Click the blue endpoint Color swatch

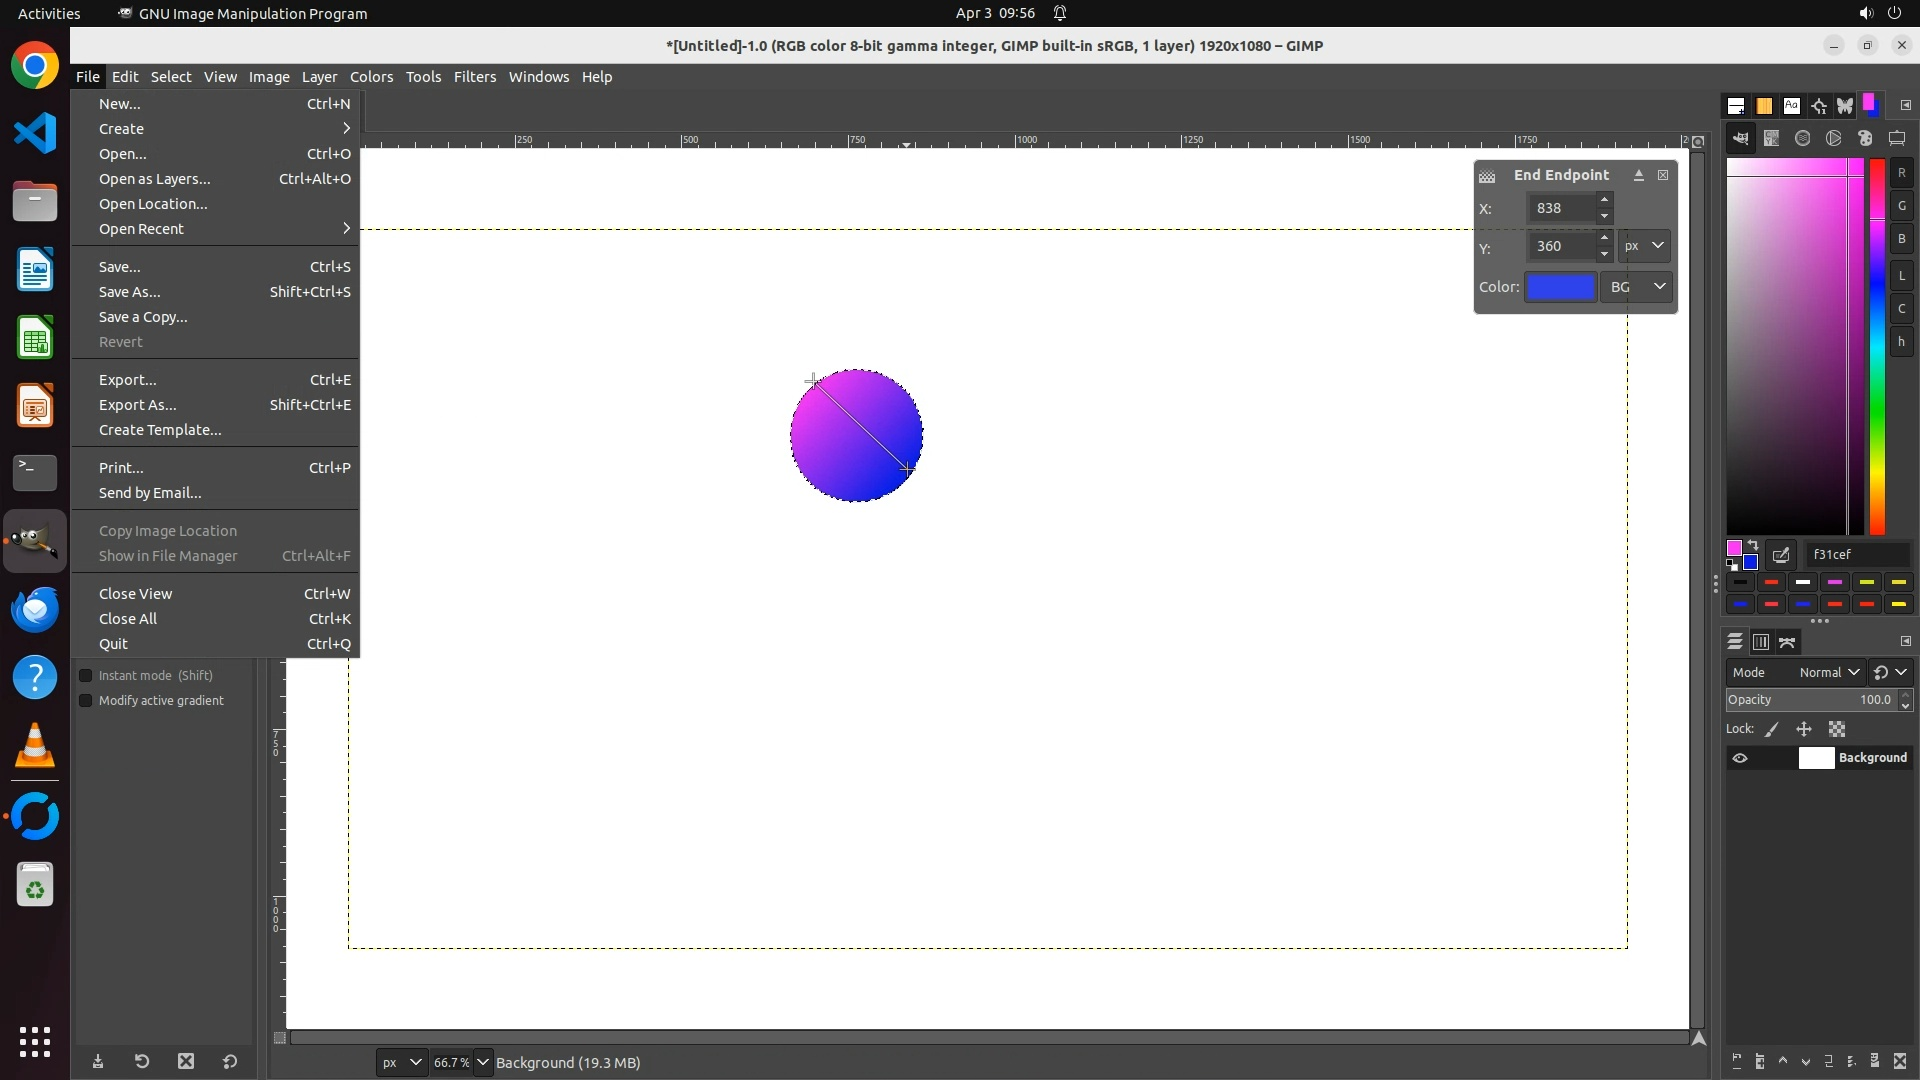click(x=1560, y=287)
